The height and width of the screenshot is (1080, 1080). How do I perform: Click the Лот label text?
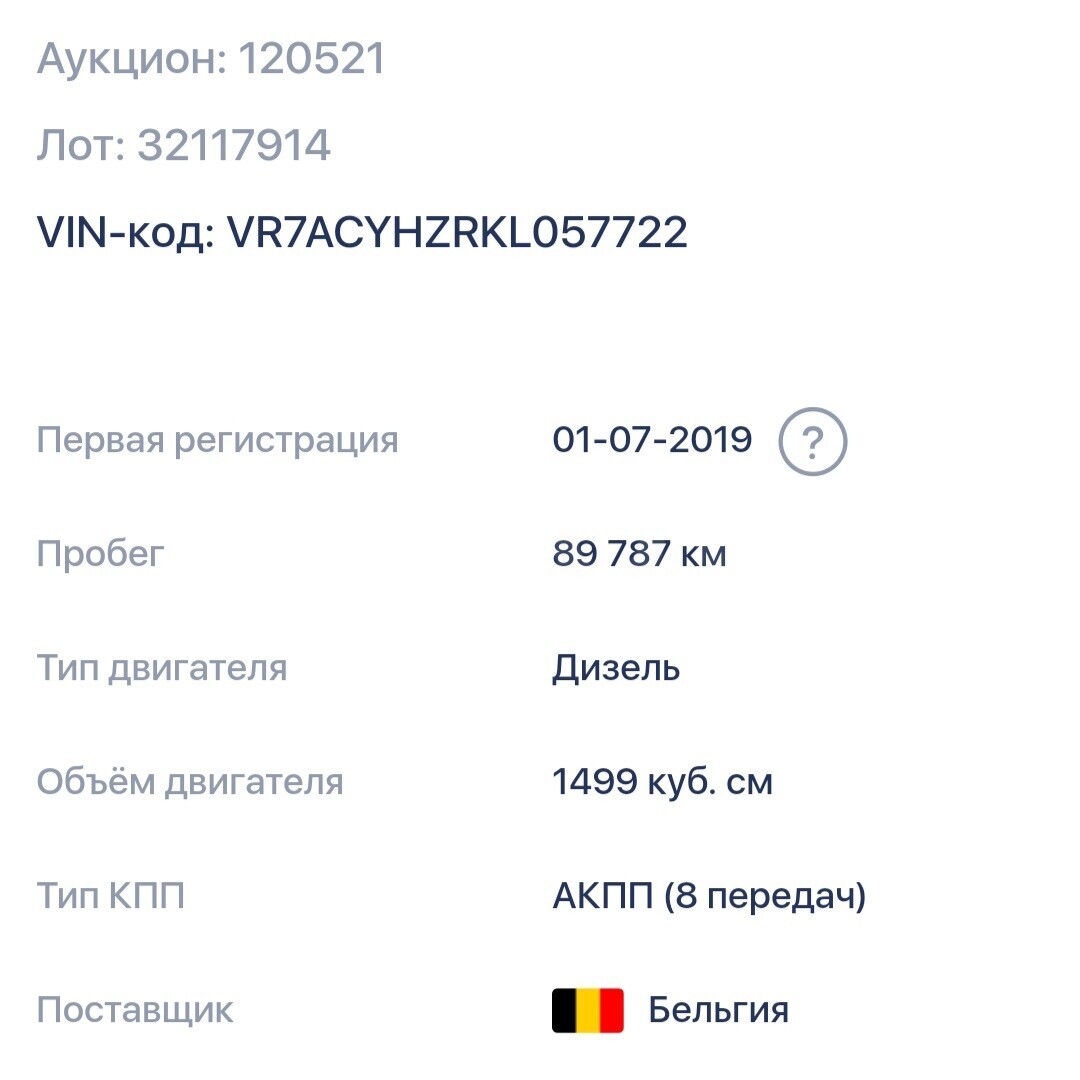81,146
